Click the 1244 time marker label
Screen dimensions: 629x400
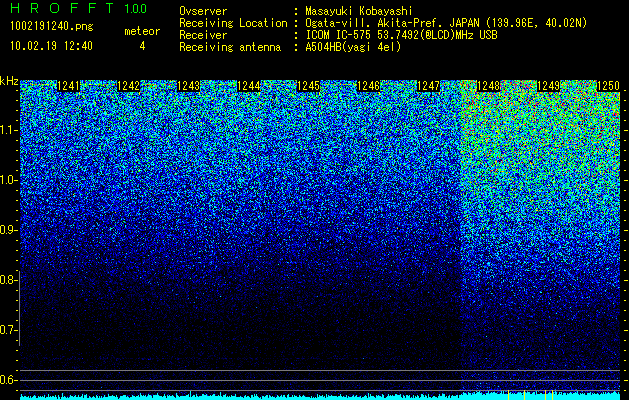249,86
